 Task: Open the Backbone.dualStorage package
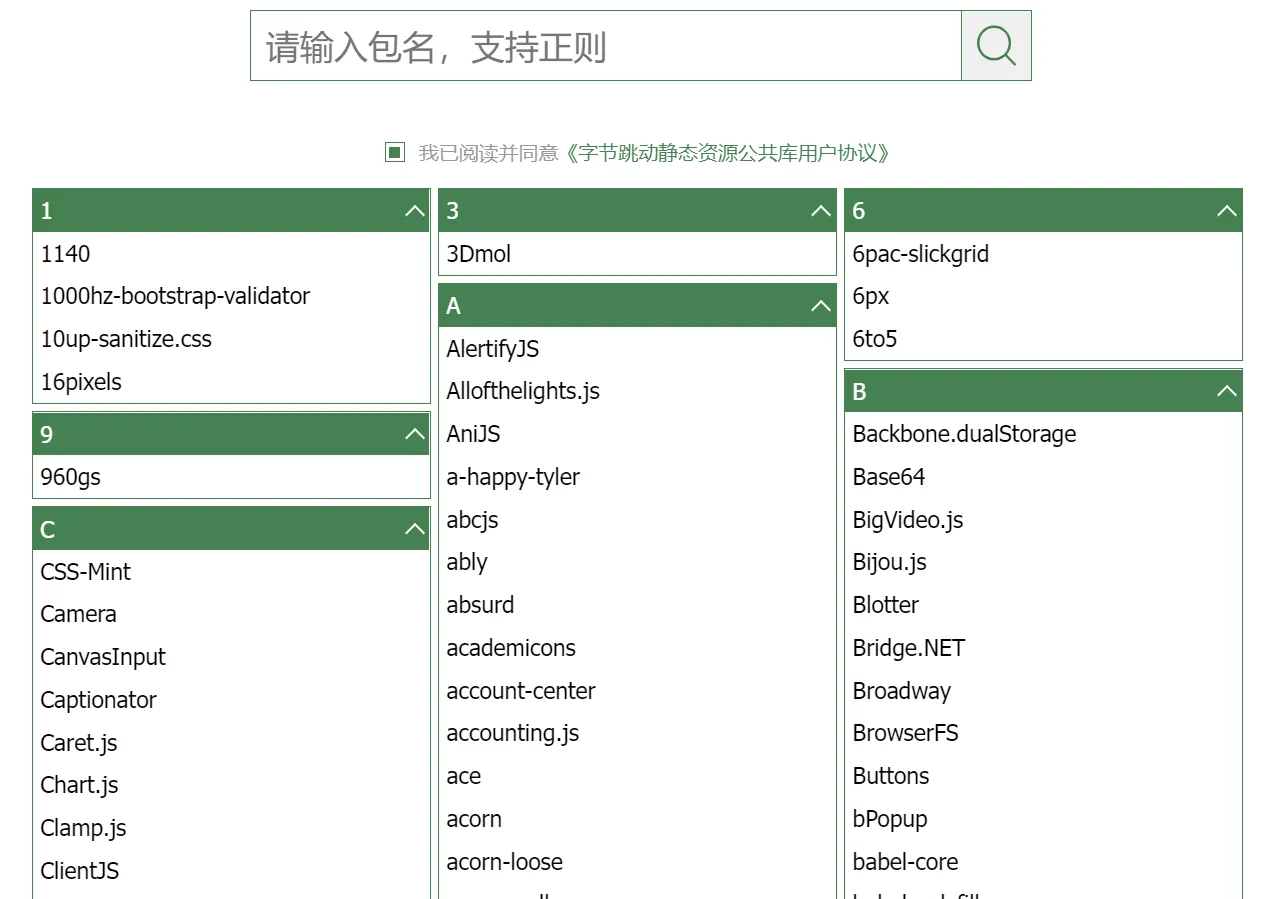point(964,434)
